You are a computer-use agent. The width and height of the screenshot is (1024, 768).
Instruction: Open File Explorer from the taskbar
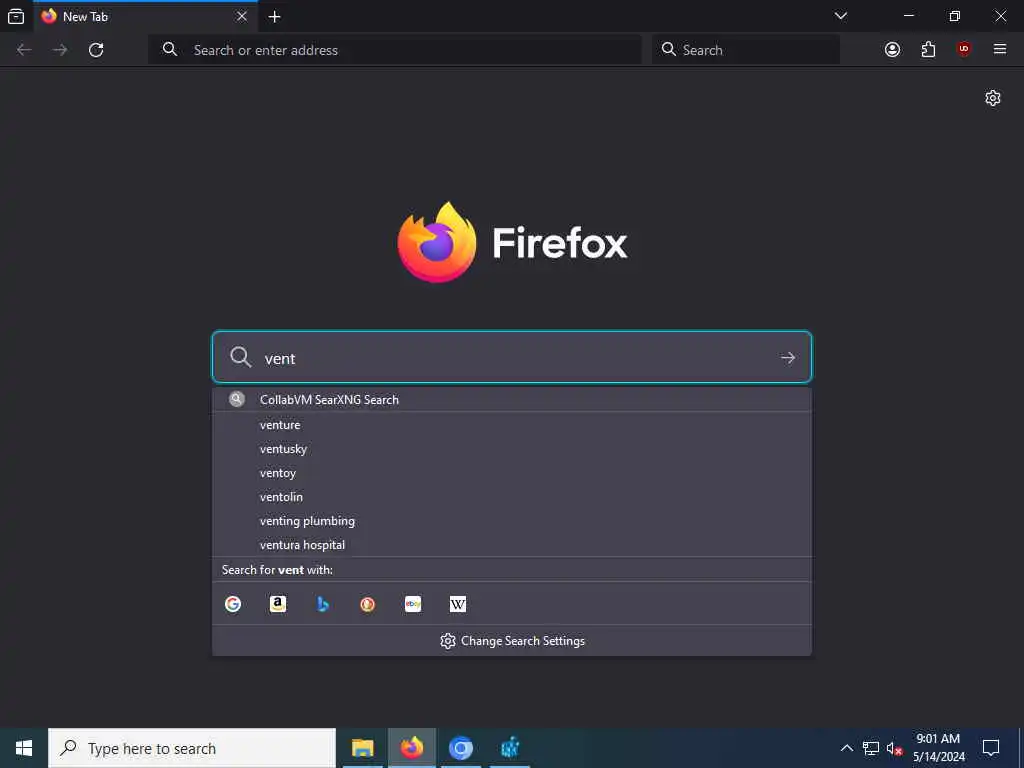click(362, 748)
